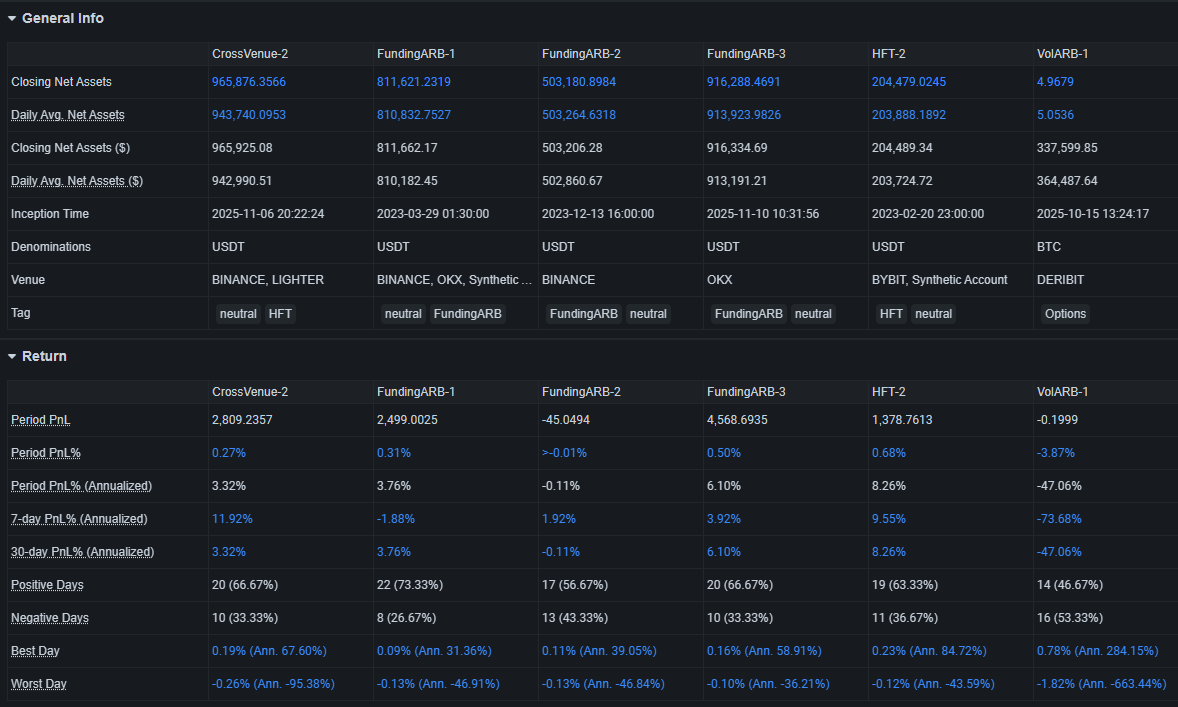Click the Positive Days row label
The height and width of the screenshot is (707, 1178).
(47, 585)
